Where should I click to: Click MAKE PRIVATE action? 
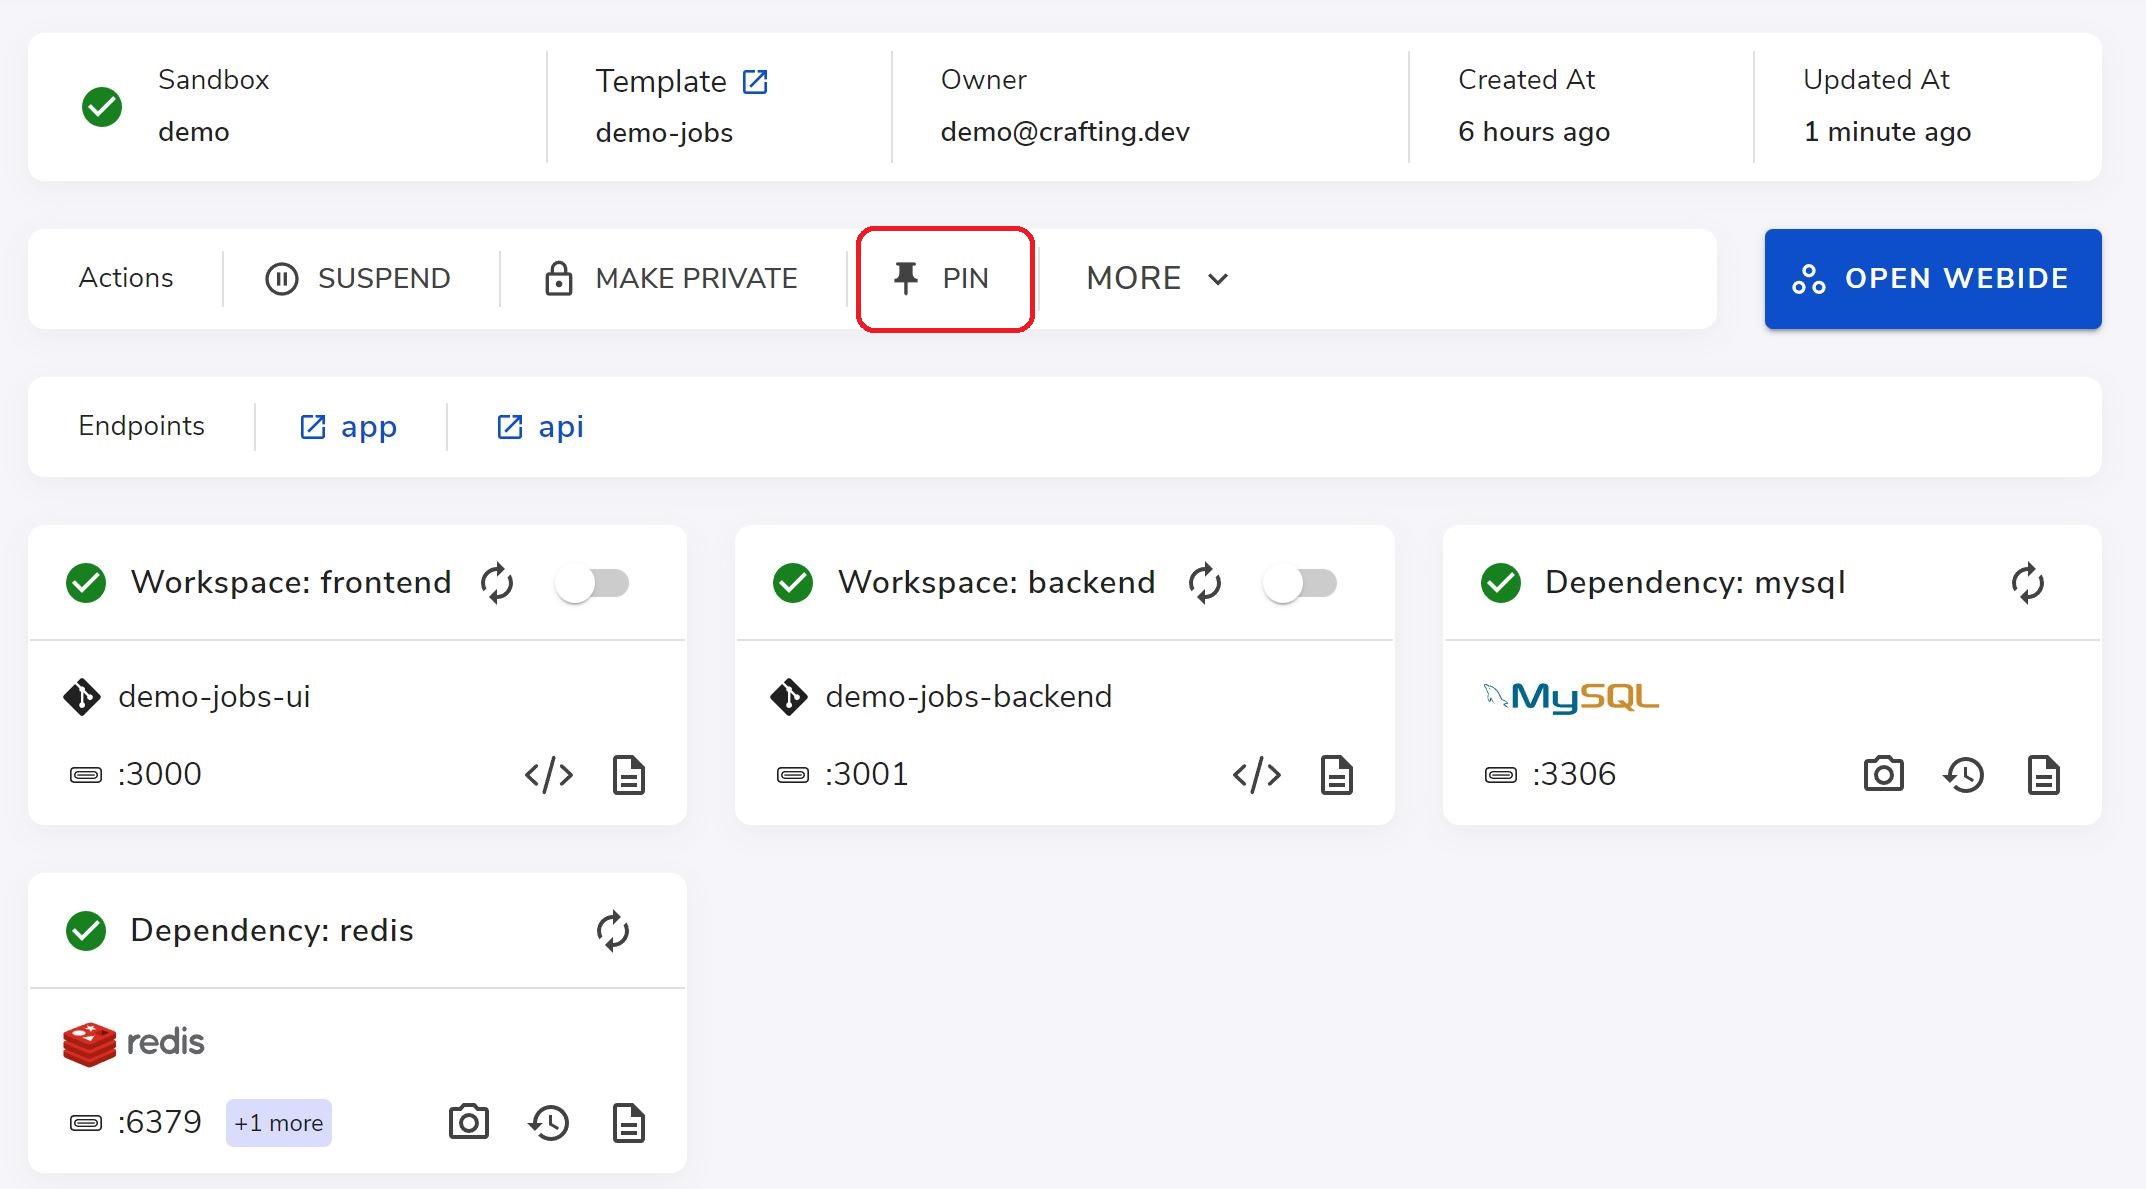pos(670,278)
